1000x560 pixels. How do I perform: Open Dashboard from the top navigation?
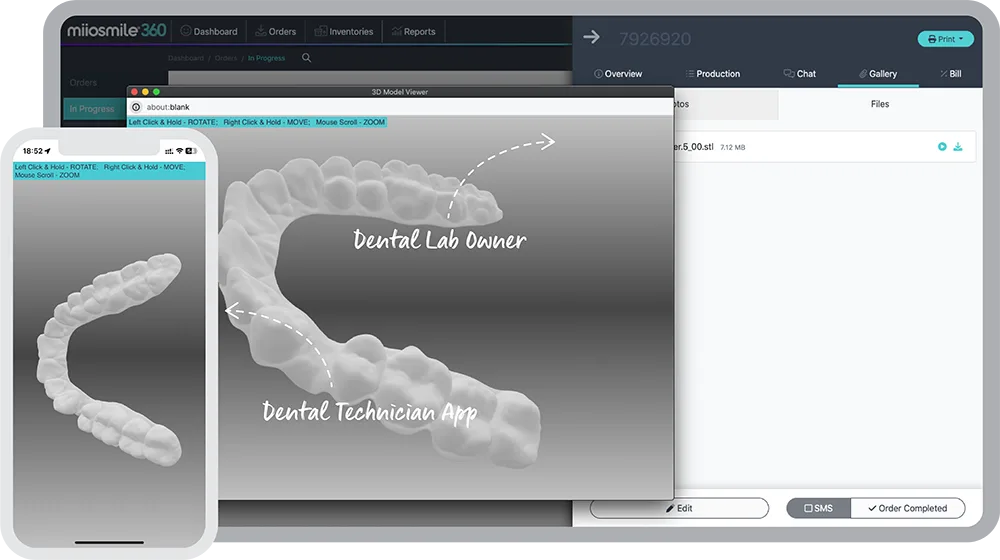pos(209,31)
